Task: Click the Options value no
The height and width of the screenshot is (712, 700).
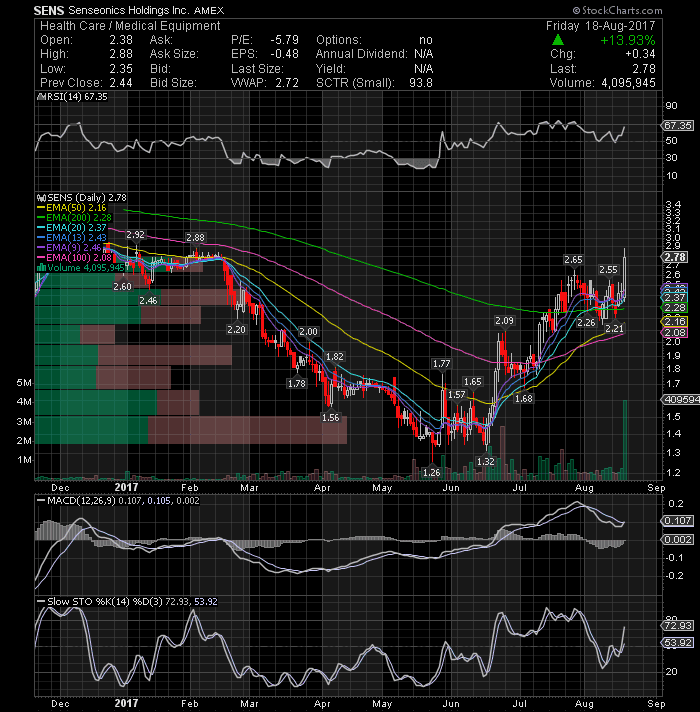Action: tap(426, 40)
